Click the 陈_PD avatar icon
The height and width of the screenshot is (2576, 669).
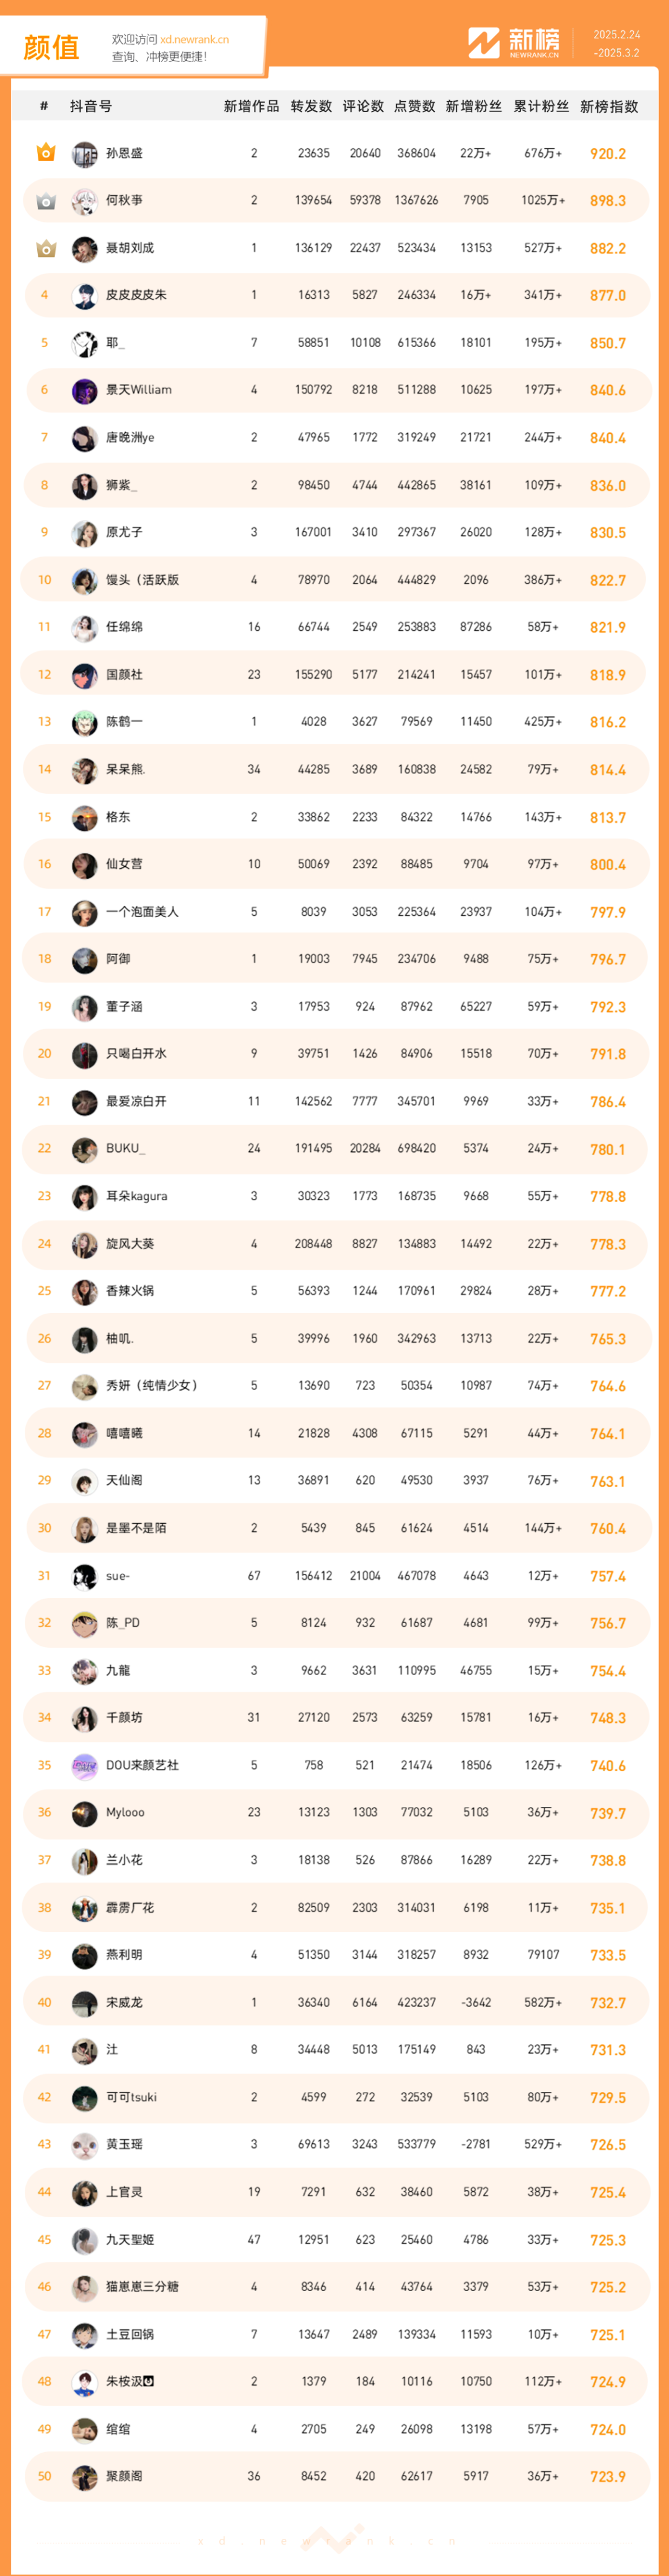pos(84,1623)
